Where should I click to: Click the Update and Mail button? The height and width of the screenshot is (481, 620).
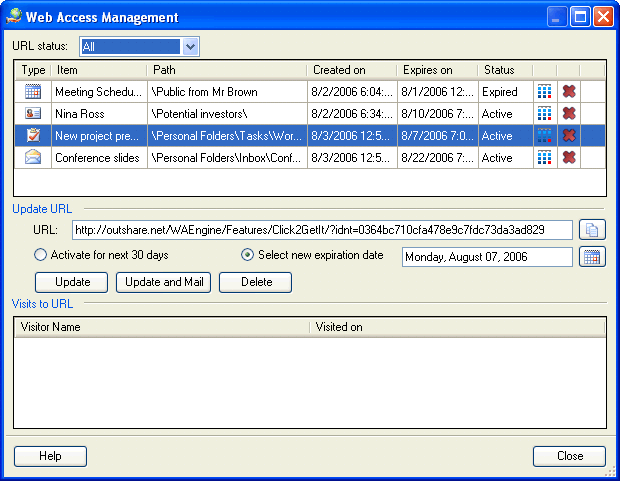tap(164, 282)
